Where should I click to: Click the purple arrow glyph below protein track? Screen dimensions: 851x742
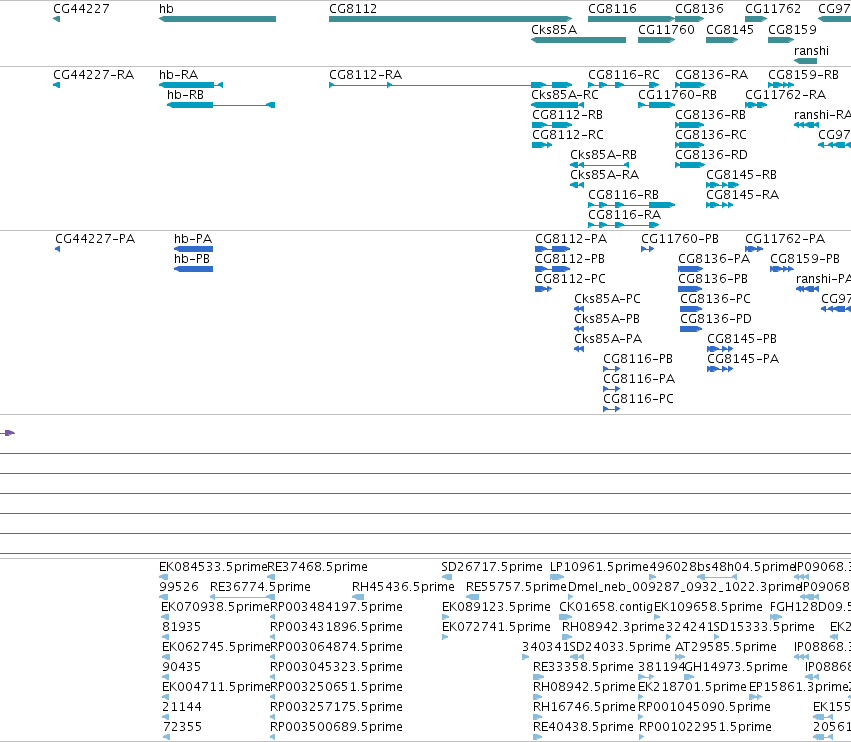8,433
